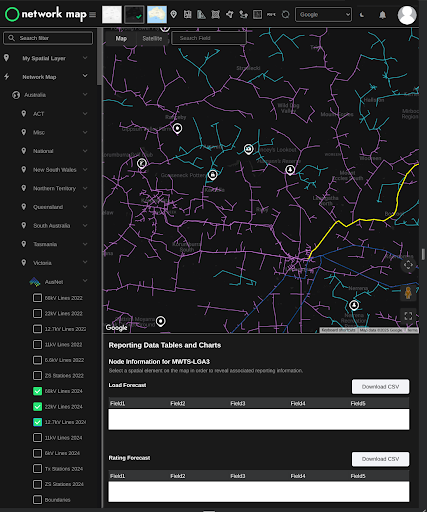This screenshot has width=427, height=512.
Task: Click the marker near Gooseneck Pottery
Action: (x=213, y=175)
